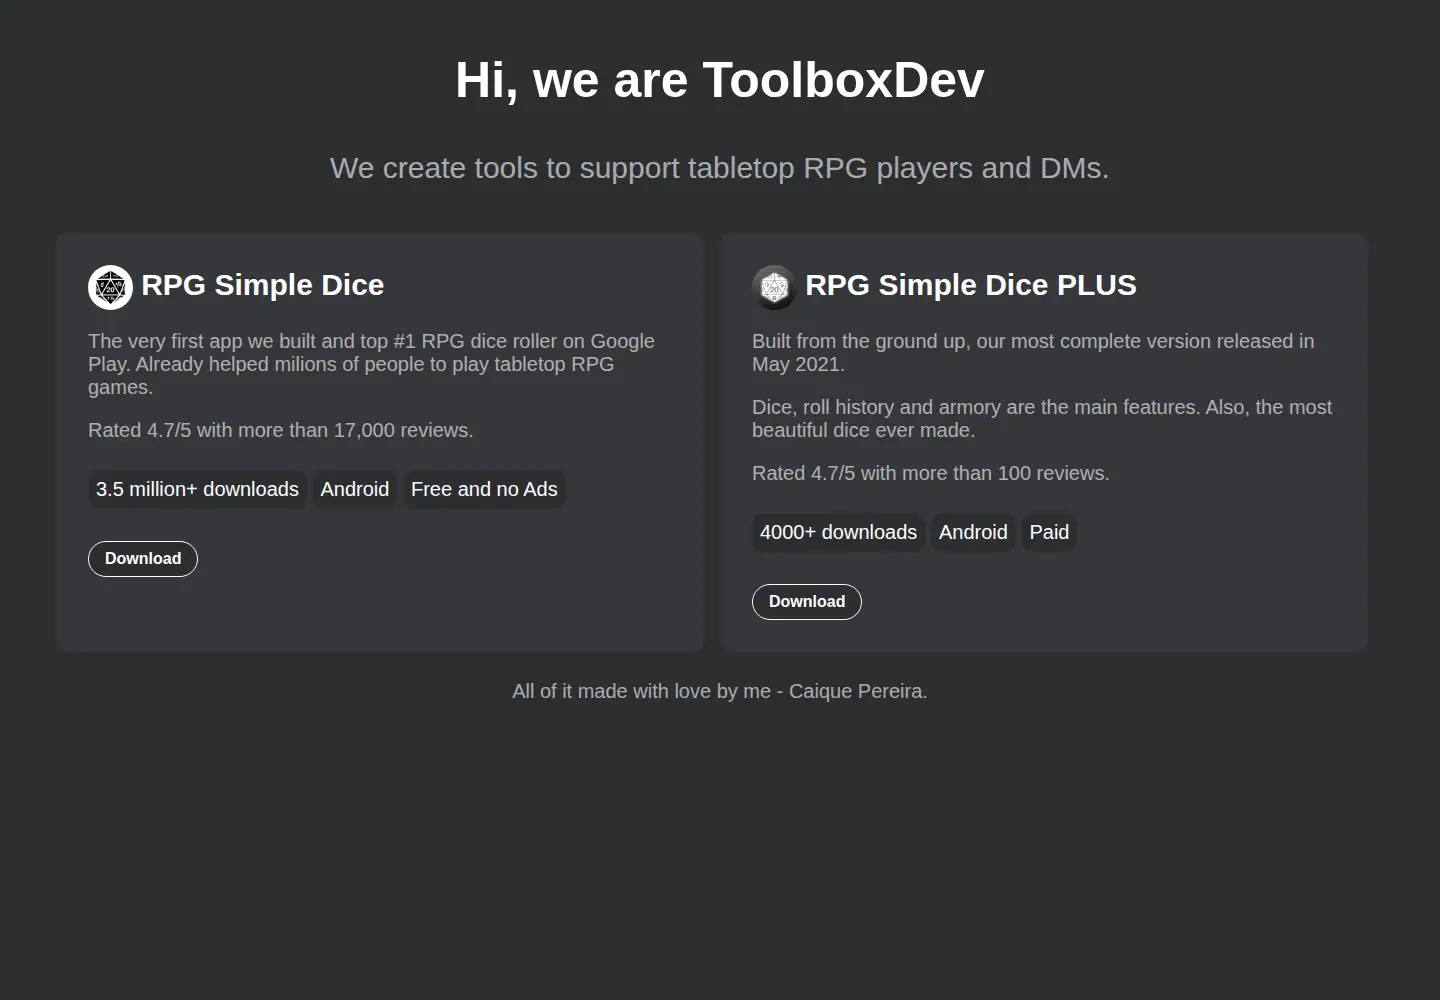Click the 'top #1 RPG dice roller' description
Image resolution: width=1440 pixels, height=1000 pixels.
pyautogui.click(x=371, y=364)
